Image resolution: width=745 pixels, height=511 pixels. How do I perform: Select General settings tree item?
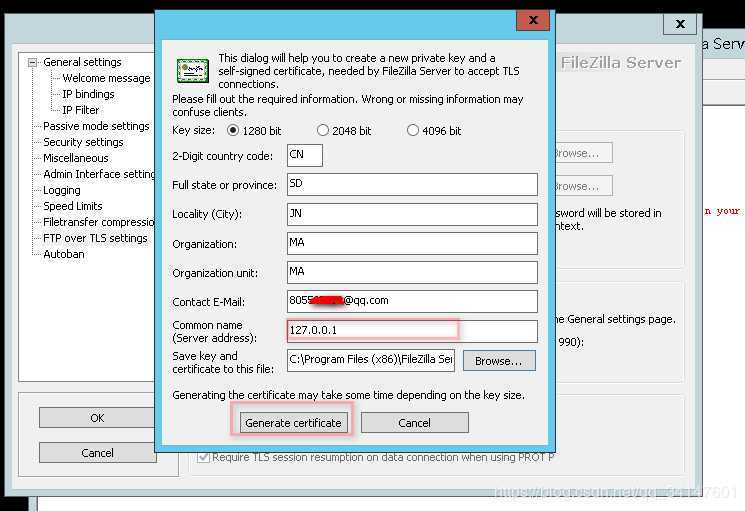(82, 62)
